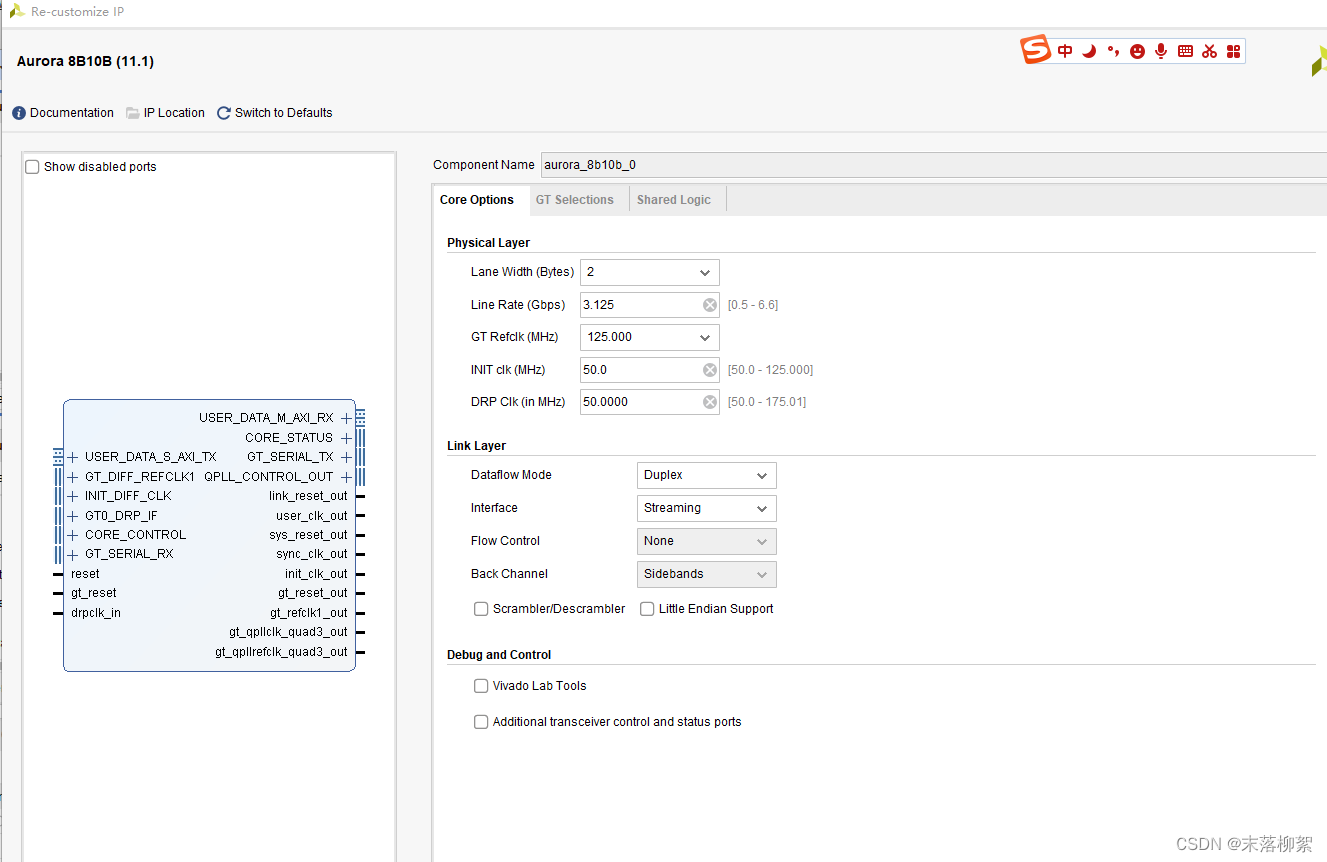
Task: Click the Switch to Defaults refresh icon
Action: point(224,113)
